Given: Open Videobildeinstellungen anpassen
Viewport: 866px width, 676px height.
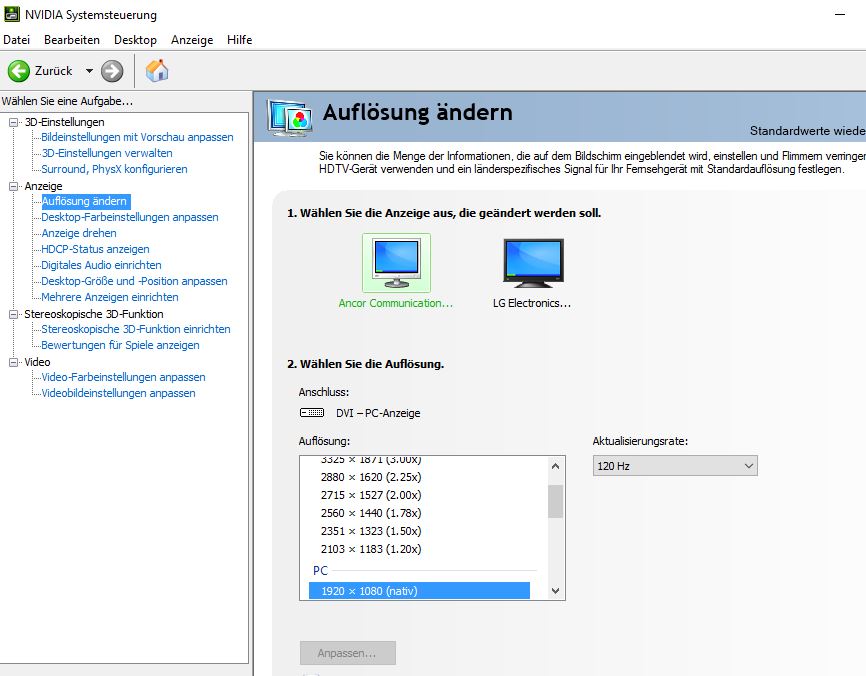Looking at the screenshot, I should (119, 393).
